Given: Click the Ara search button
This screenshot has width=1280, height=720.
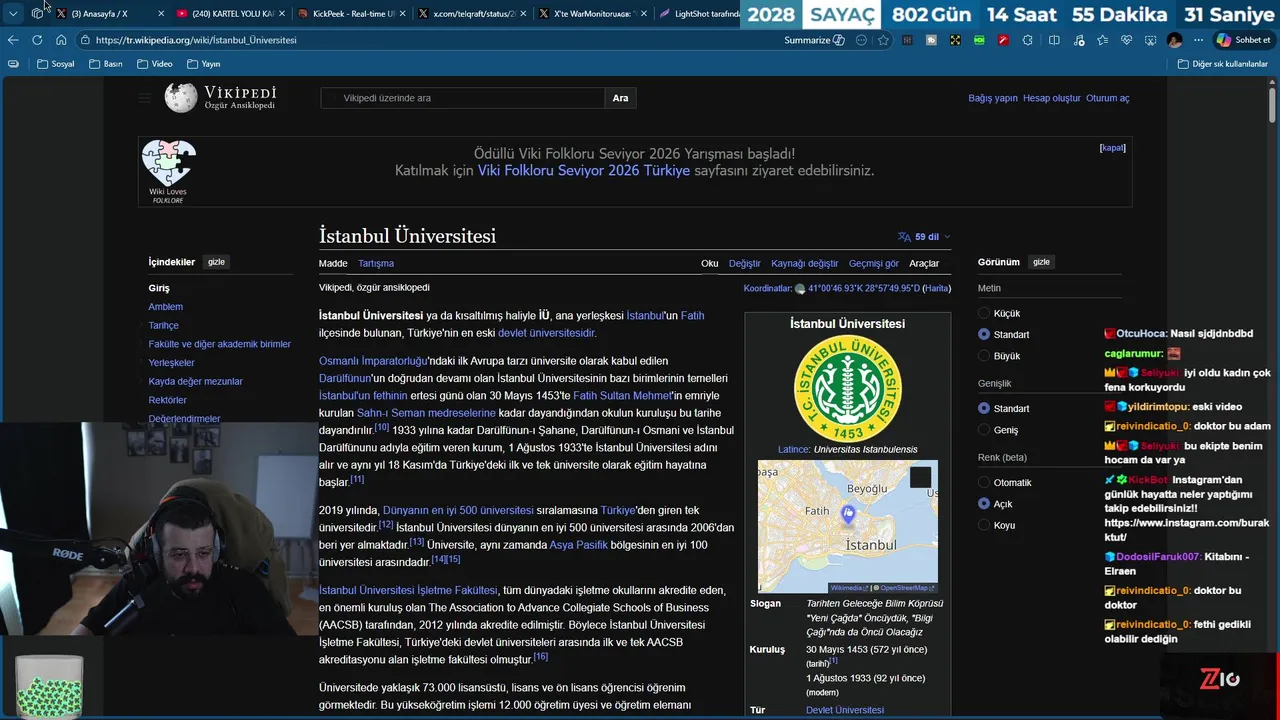Looking at the screenshot, I should point(621,98).
